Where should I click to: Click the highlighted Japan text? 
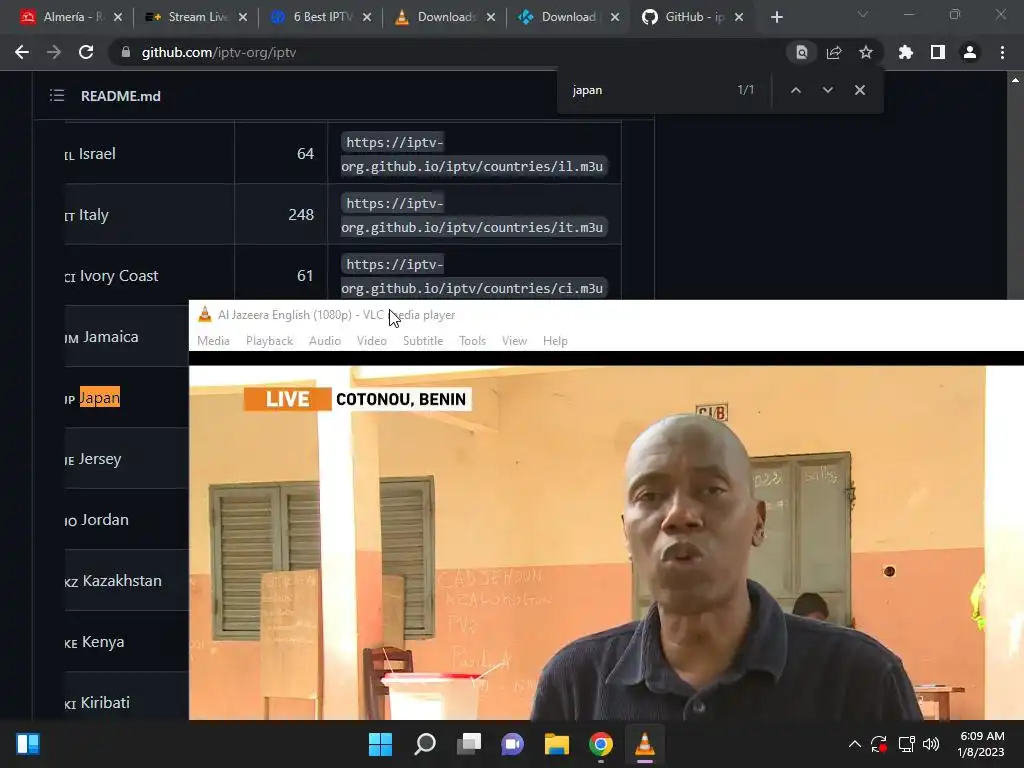(x=100, y=398)
